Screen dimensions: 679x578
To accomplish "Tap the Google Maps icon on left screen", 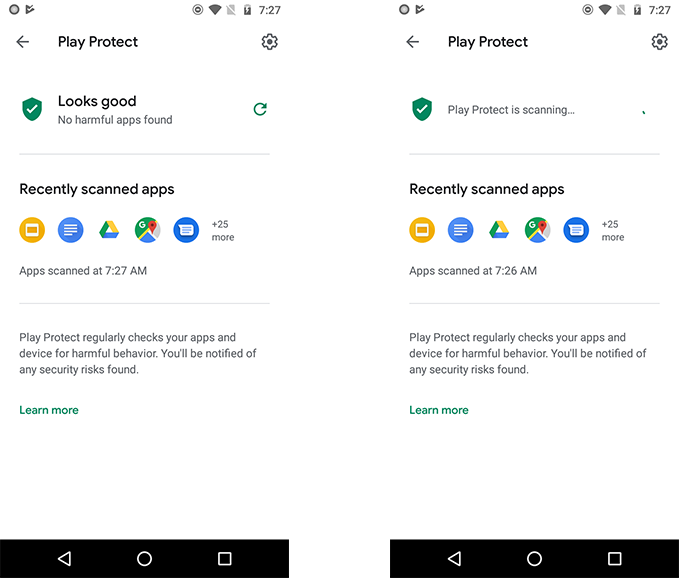I will click(x=148, y=230).
